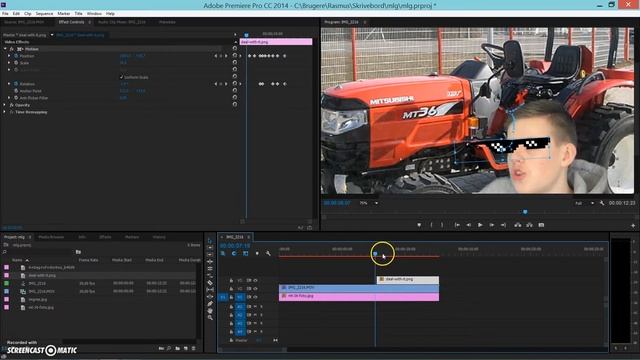
Task: Toggle the fx switch of the Motion effect
Action: 11,49
